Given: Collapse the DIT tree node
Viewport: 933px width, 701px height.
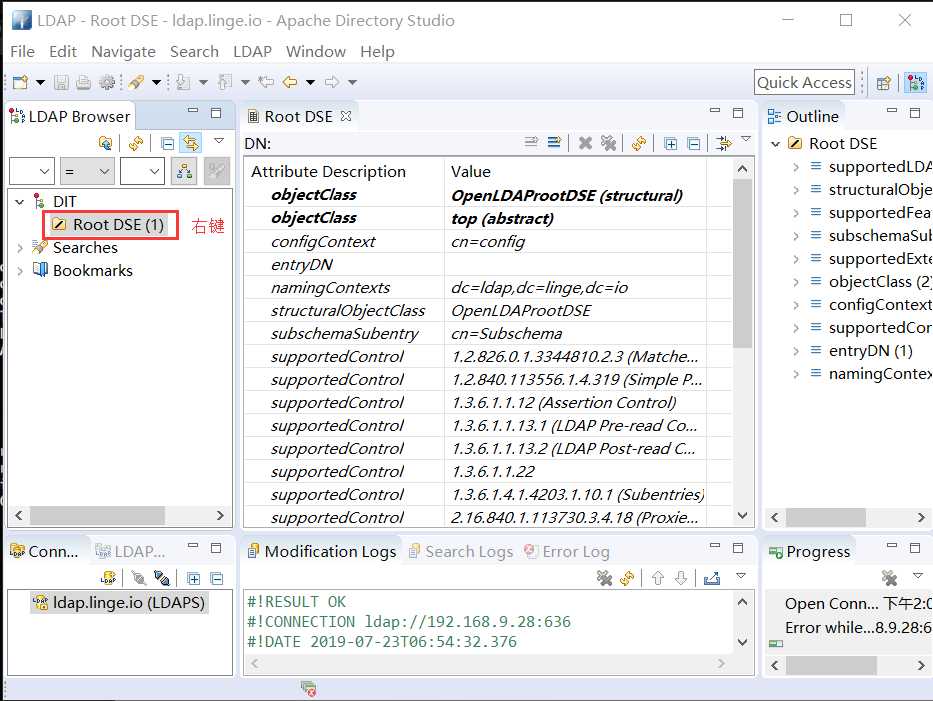Looking at the screenshot, I should (20, 202).
